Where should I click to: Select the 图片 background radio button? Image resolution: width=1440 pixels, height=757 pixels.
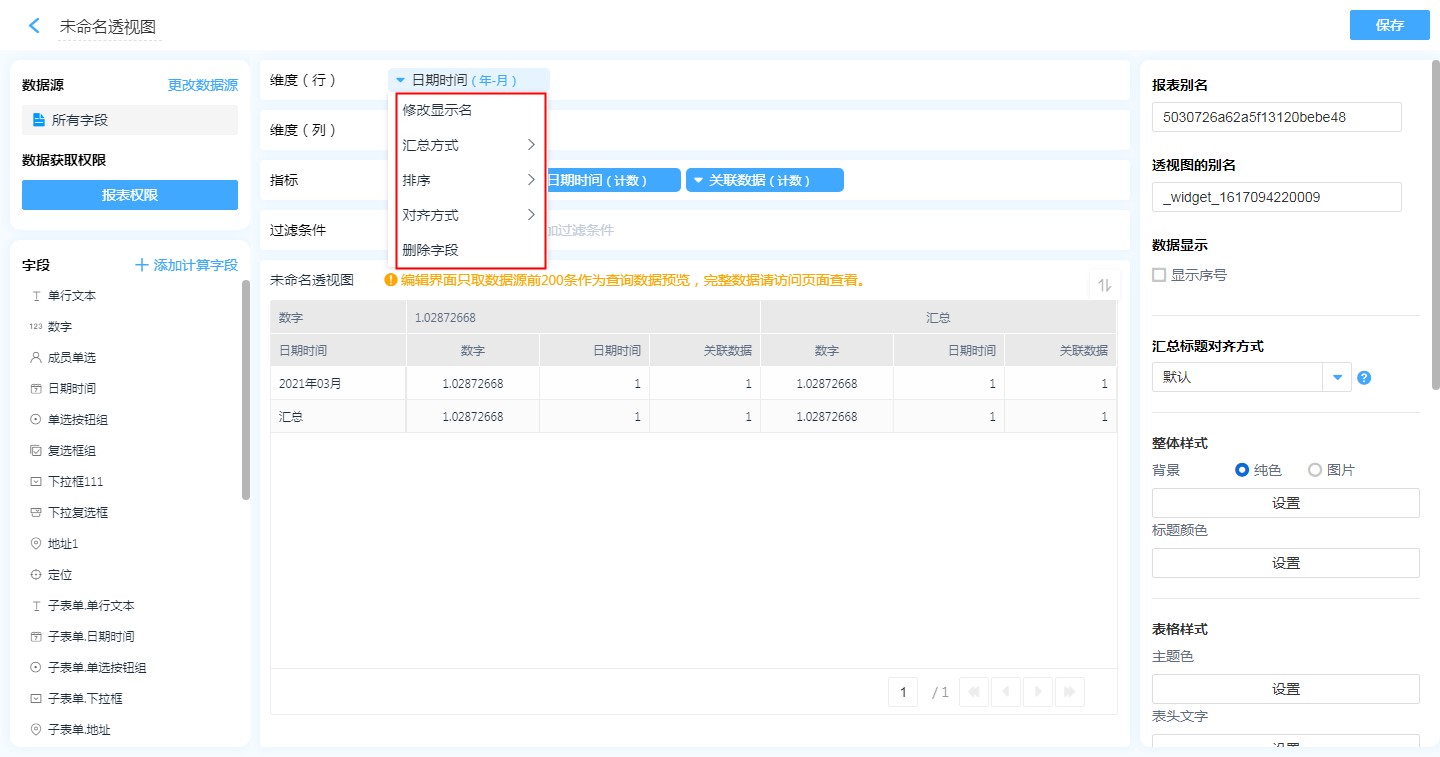pyautogui.click(x=1315, y=470)
